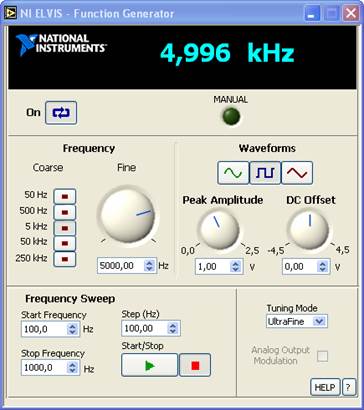Stop the frequency sweep with the red square button
This screenshot has height=410, width=364.
[x=195, y=365]
